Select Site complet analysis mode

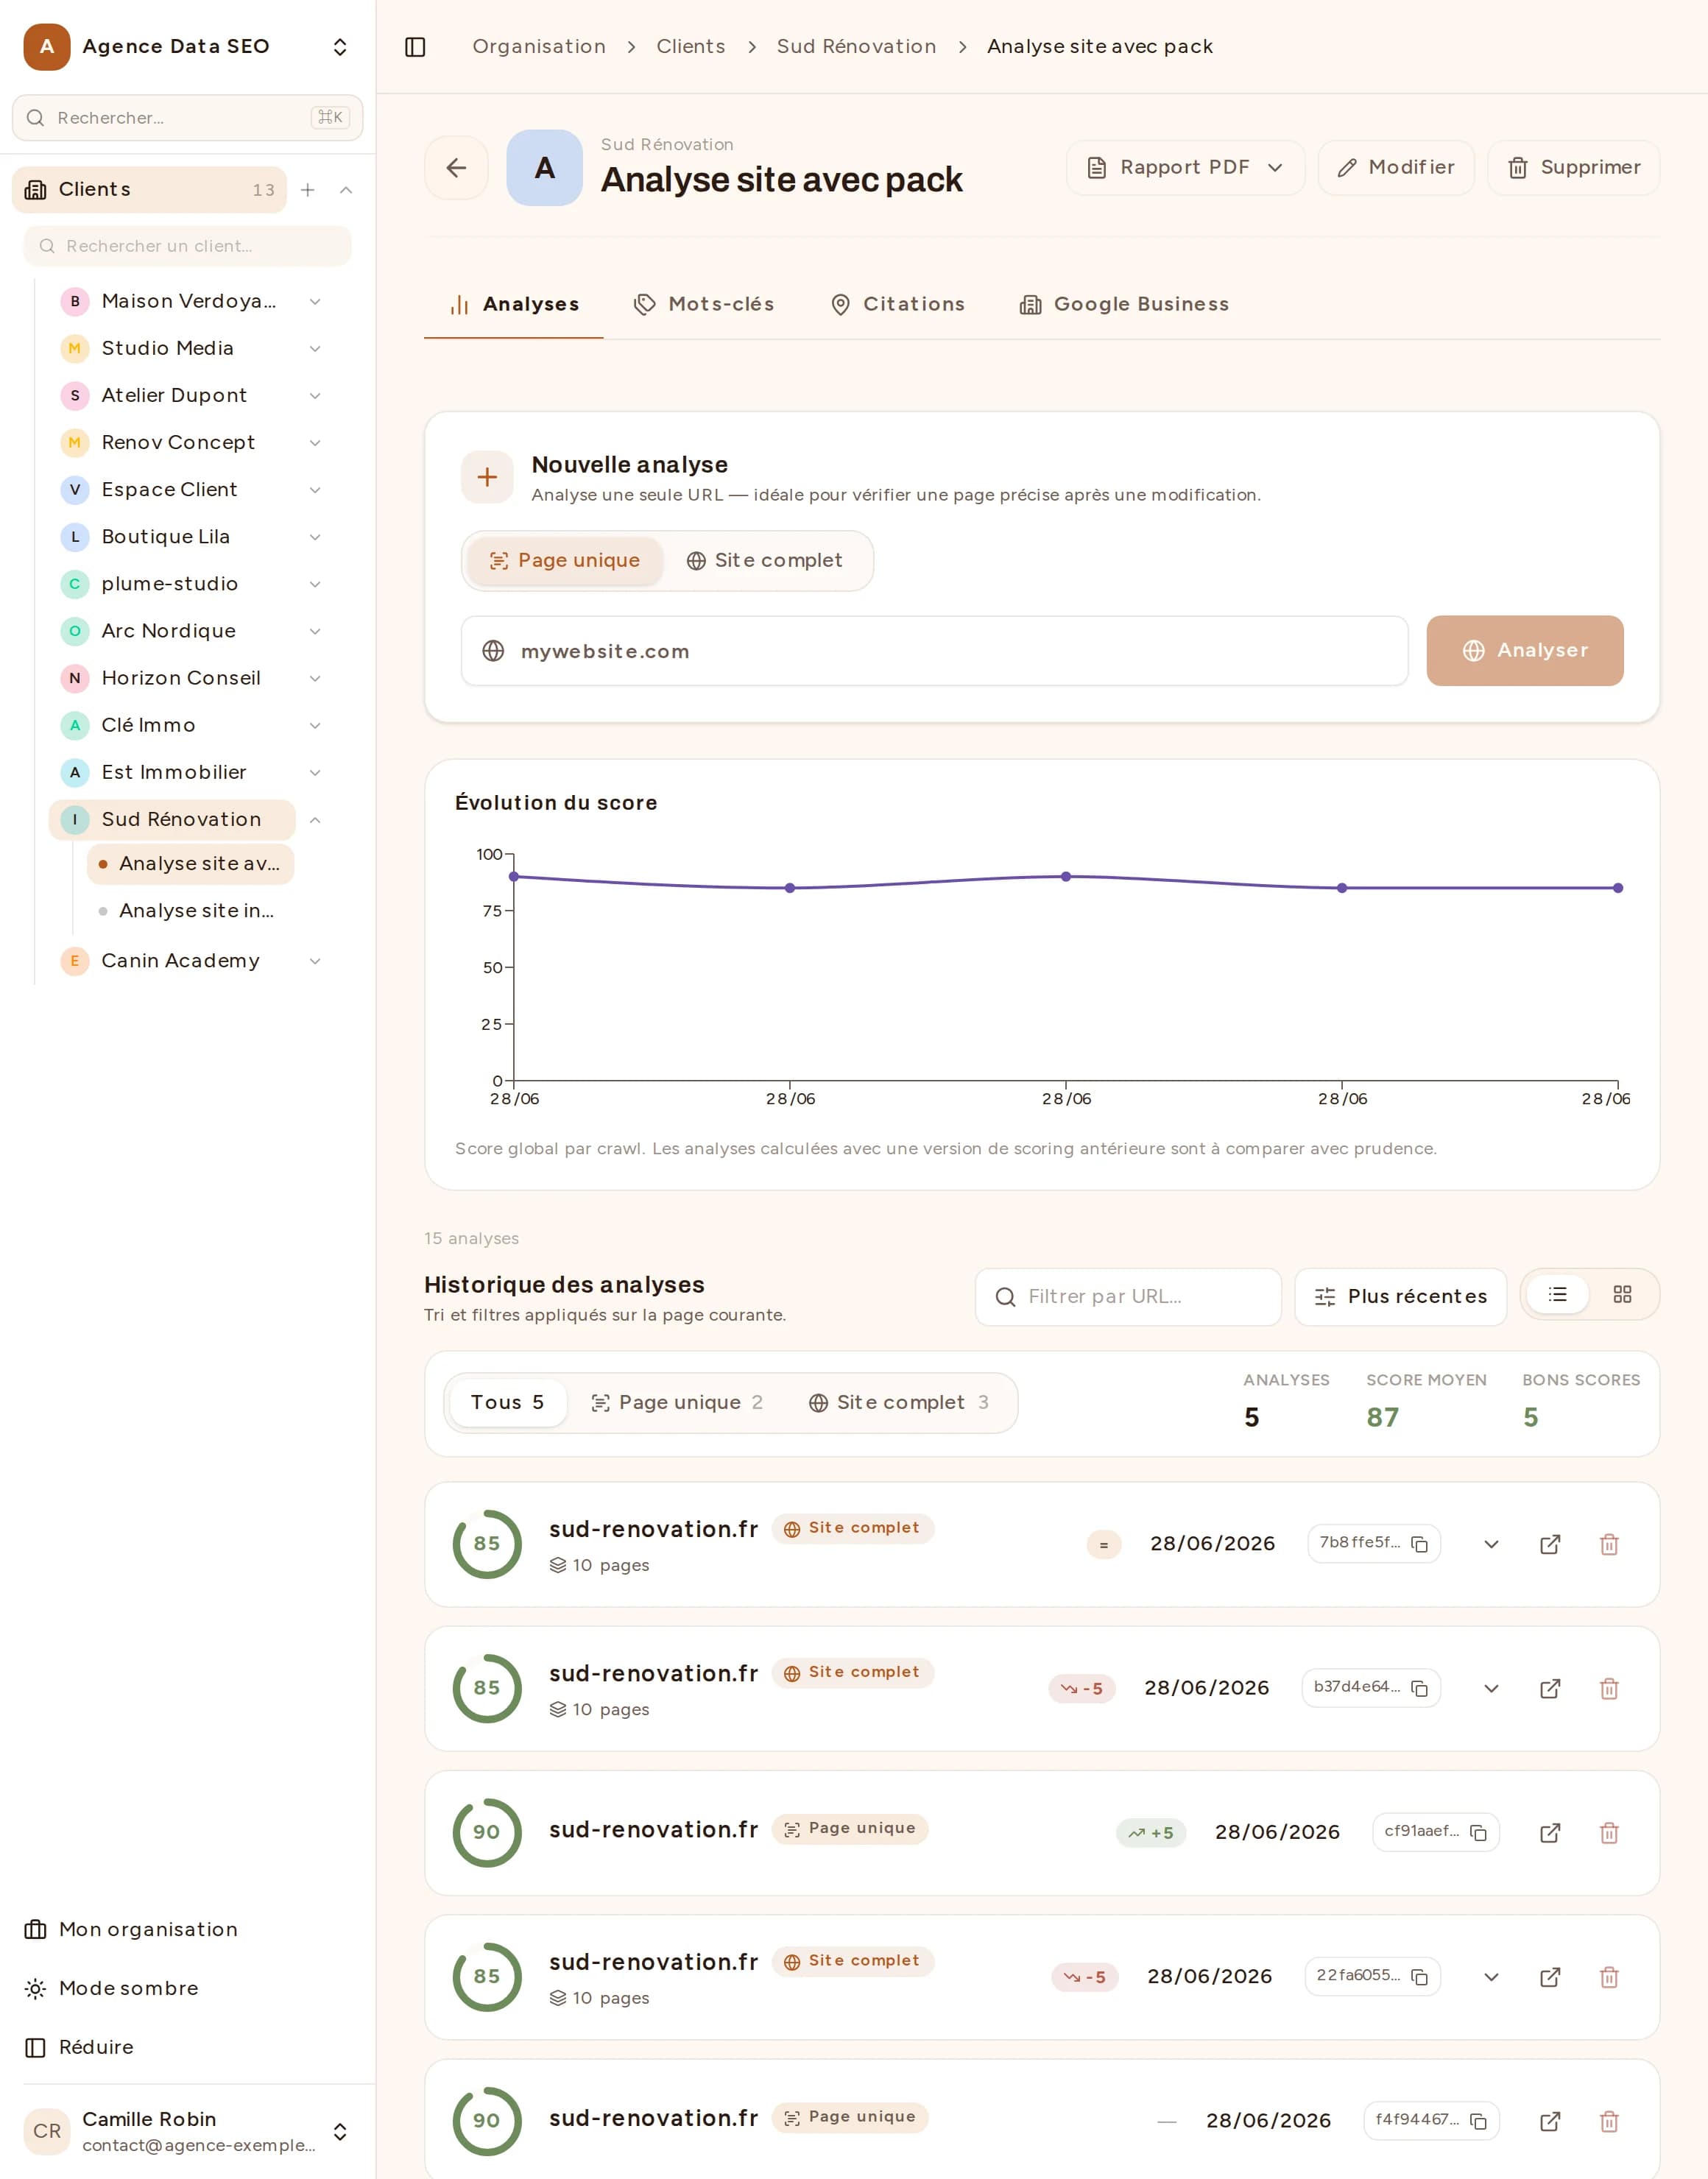[765, 561]
